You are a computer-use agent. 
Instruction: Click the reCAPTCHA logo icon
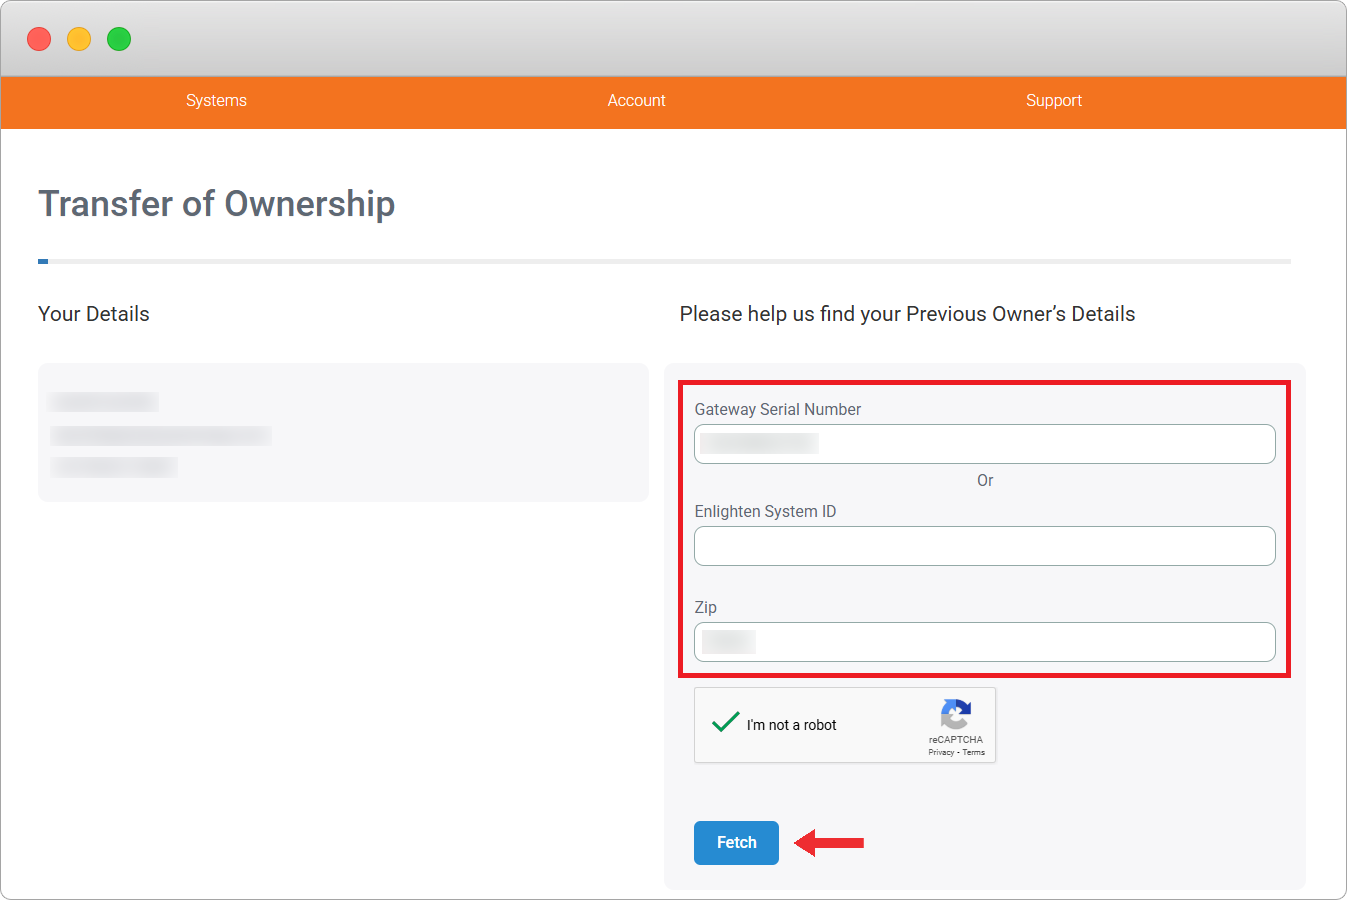(x=956, y=716)
